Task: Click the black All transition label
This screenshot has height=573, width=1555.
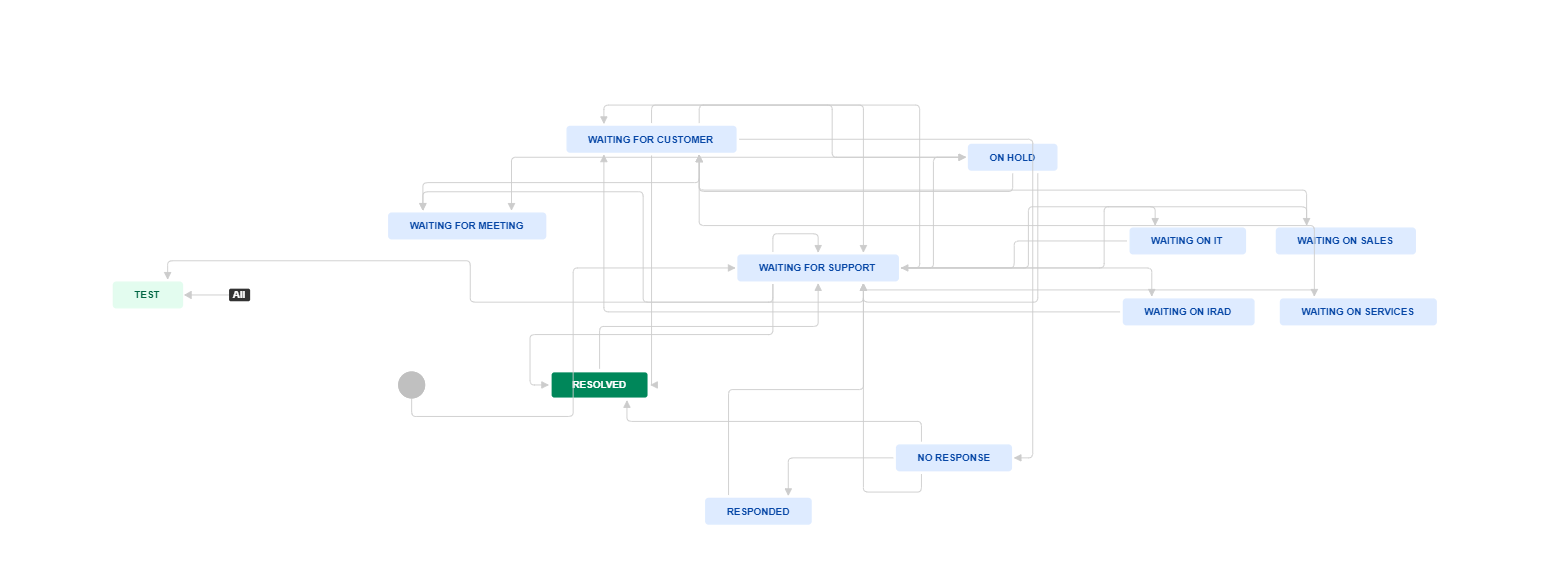Action: [x=239, y=295]
